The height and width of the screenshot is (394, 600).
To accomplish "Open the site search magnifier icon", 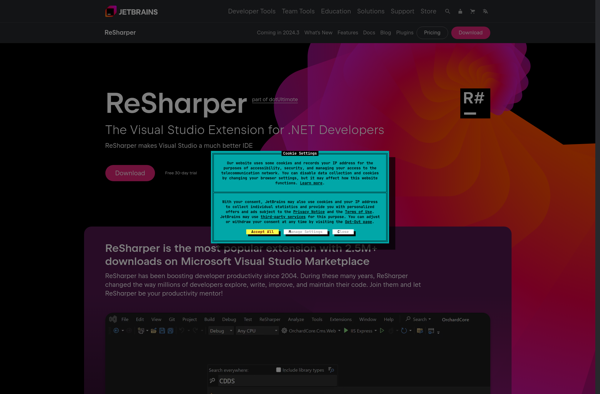I will [447, 11].
